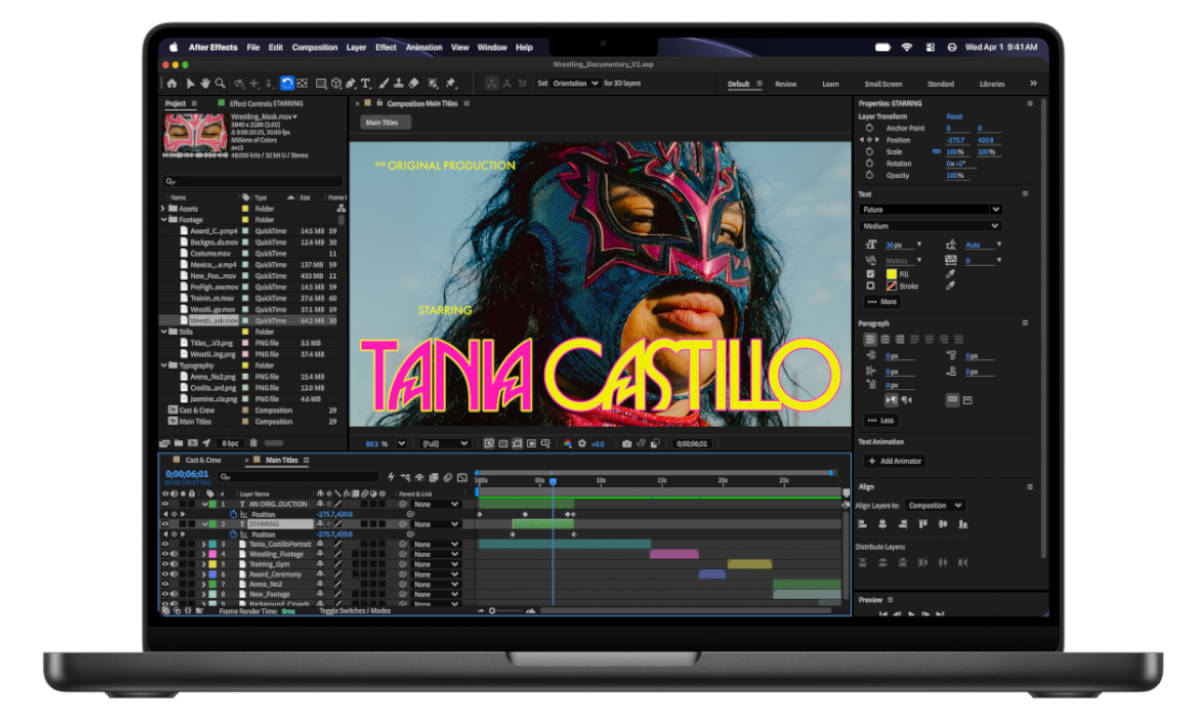Select the Home icon in toolbar
The image size is (1200, 720).
click(x=172, y=84)
